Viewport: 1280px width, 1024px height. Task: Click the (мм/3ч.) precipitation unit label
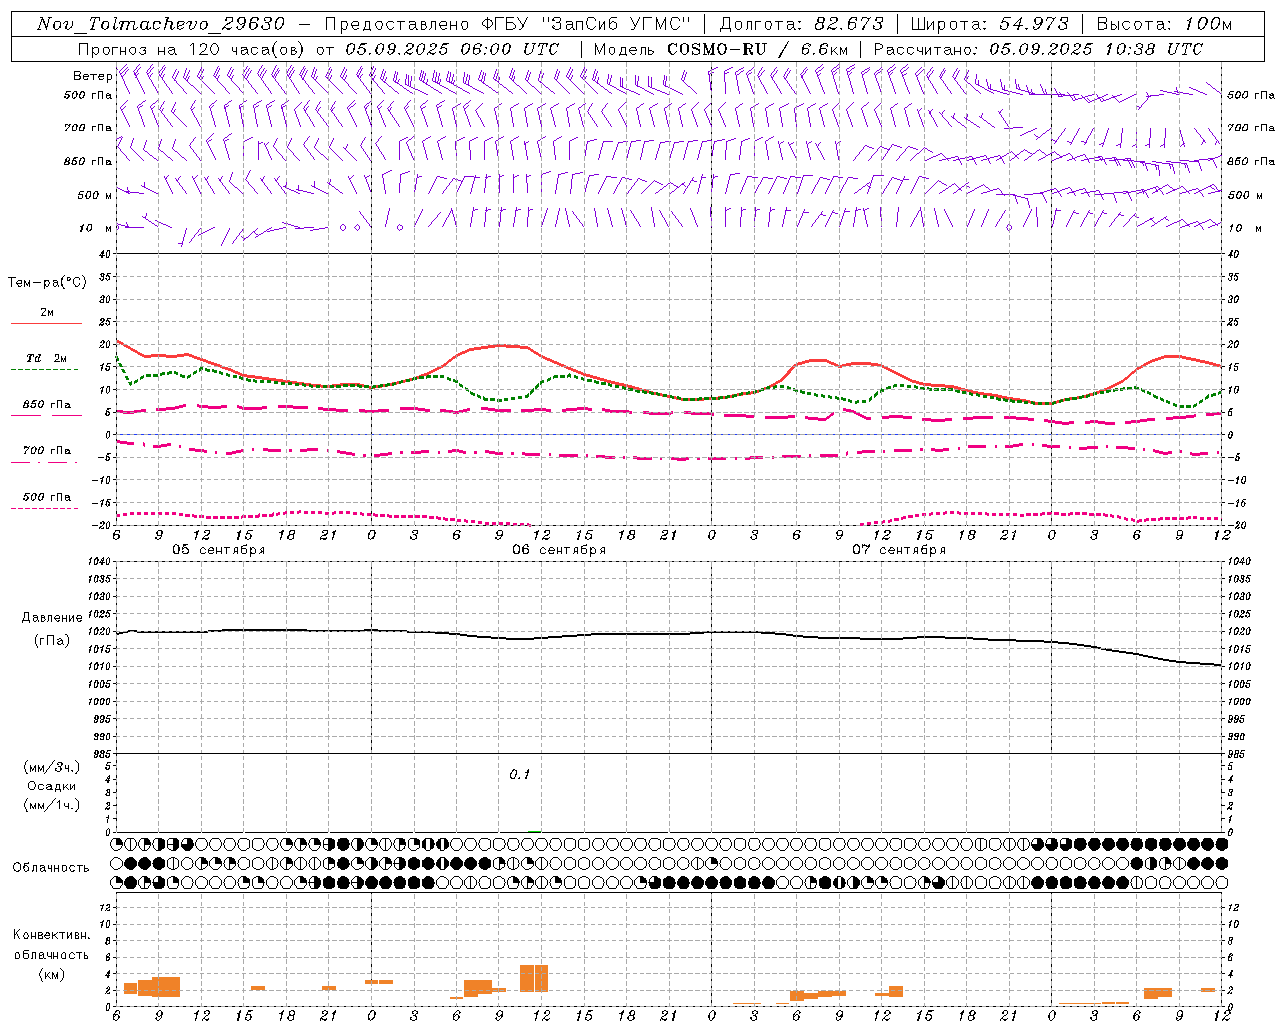[51, 767]
